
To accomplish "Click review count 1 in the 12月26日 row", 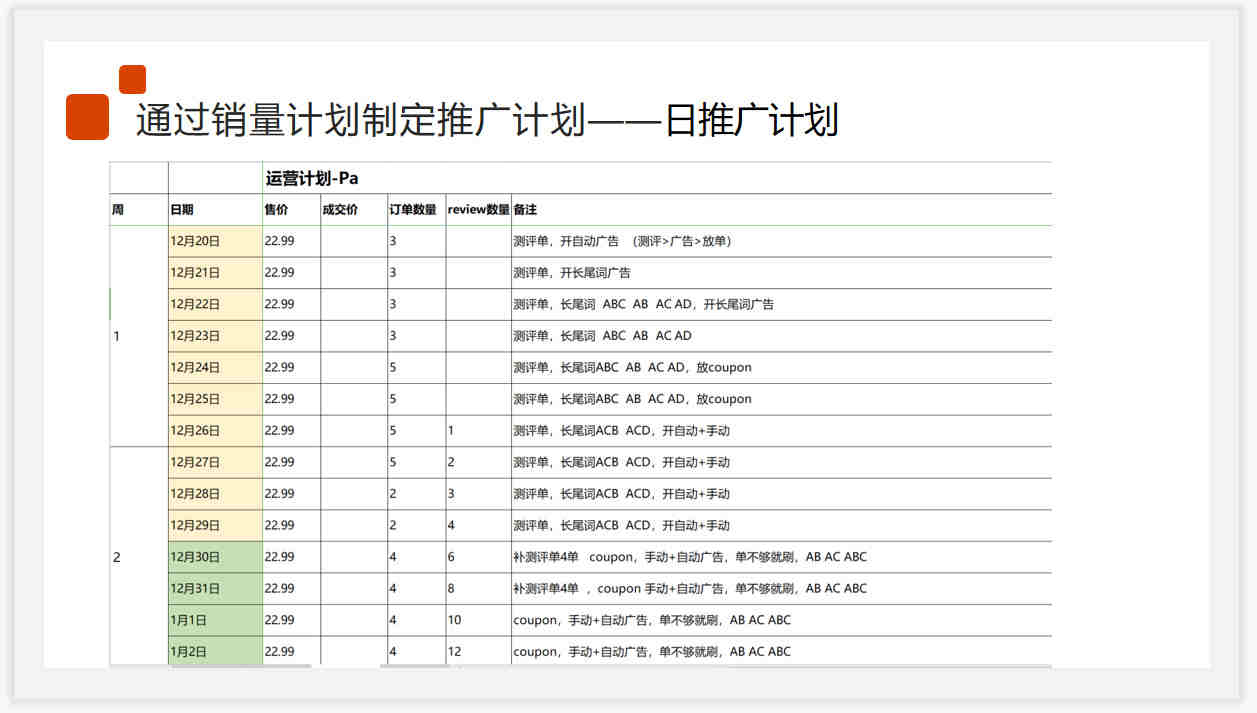I will 451,431.
